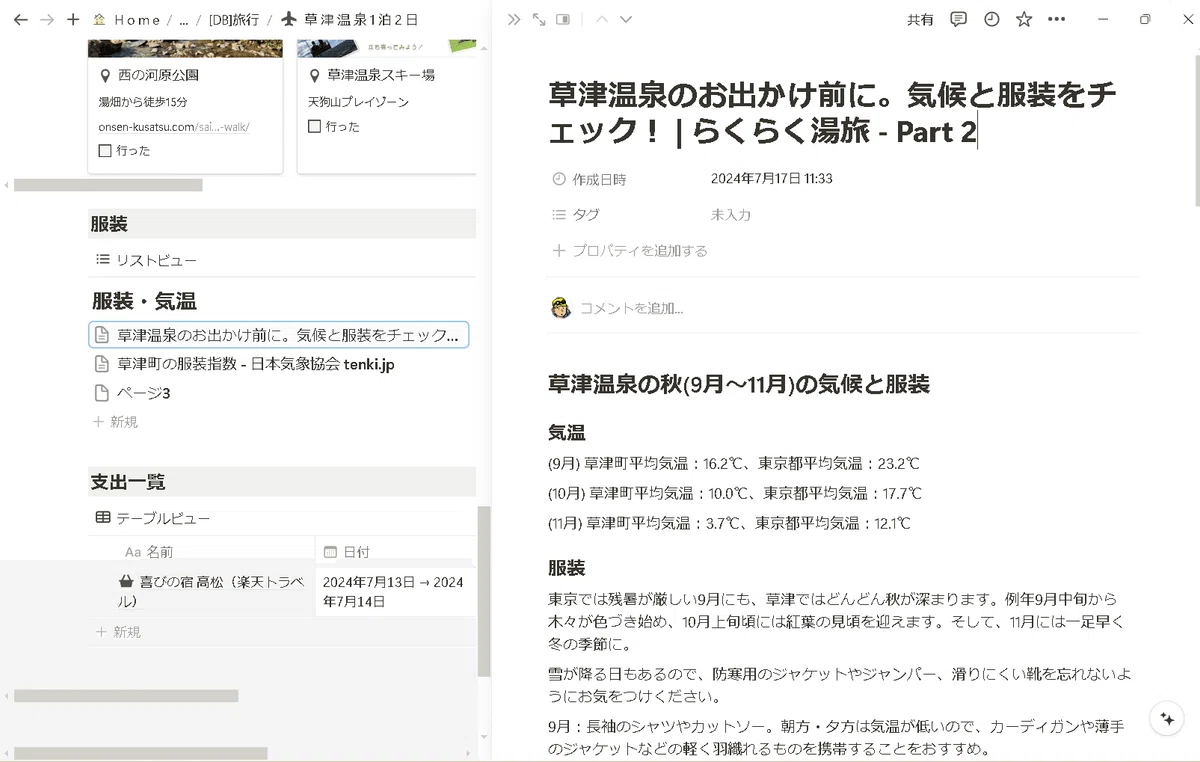The image size is (1200, 762).
Task: Add a new row in 支出一覧 table
Action: [x=117, y=632]
